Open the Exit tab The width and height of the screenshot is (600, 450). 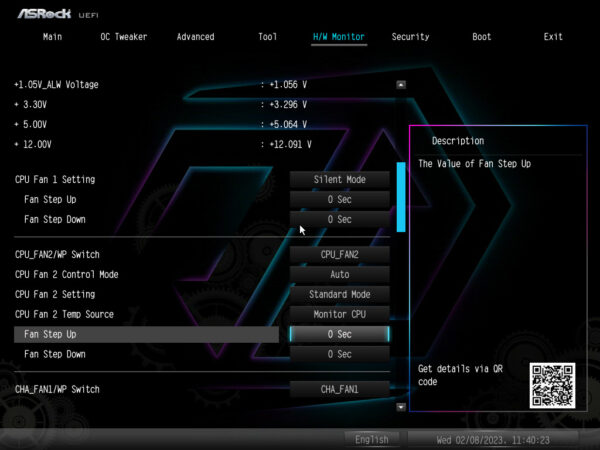[553, 37]
